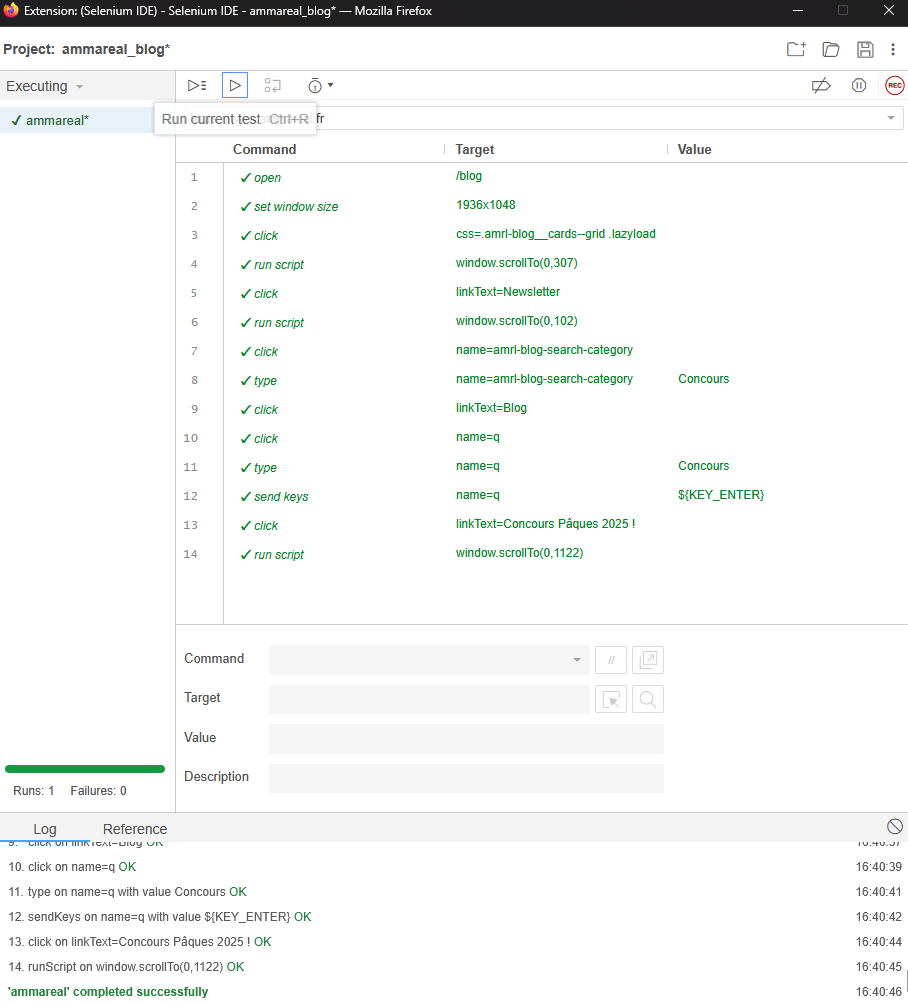Switch to the Log tab
The image size is (908, 1003).
point(45,829)
